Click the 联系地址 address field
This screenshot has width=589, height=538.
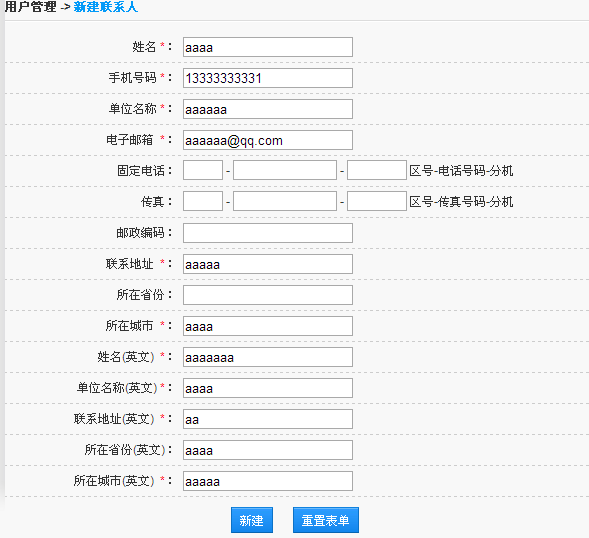268,264
